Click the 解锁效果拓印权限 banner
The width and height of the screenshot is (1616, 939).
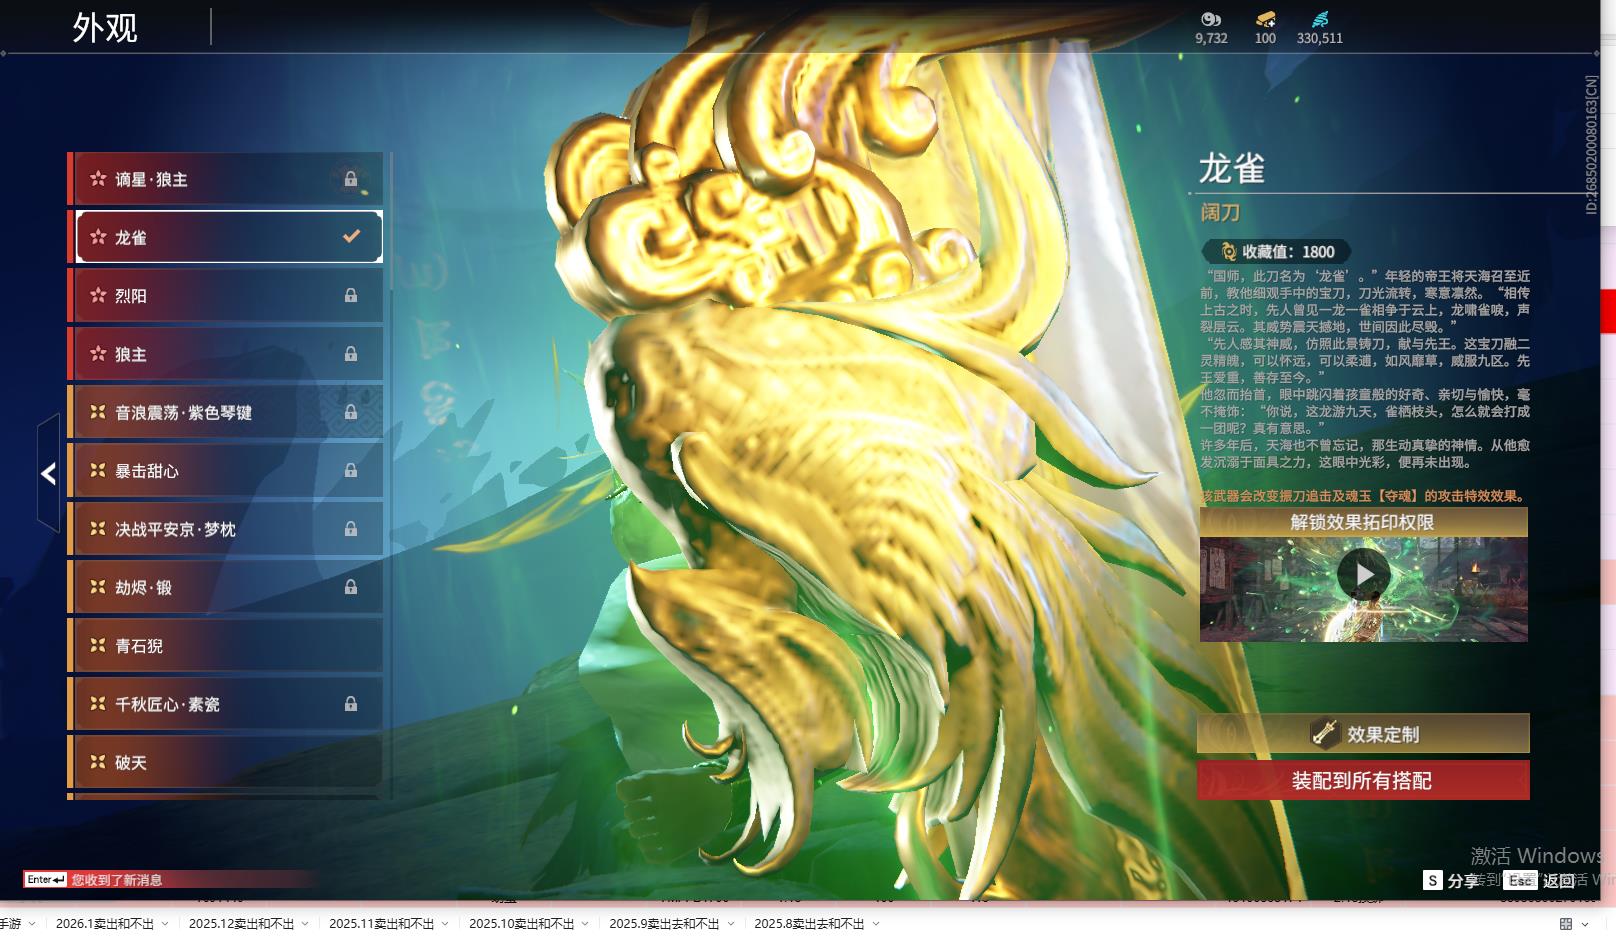pyautogui.click(x=1362, y=522)
